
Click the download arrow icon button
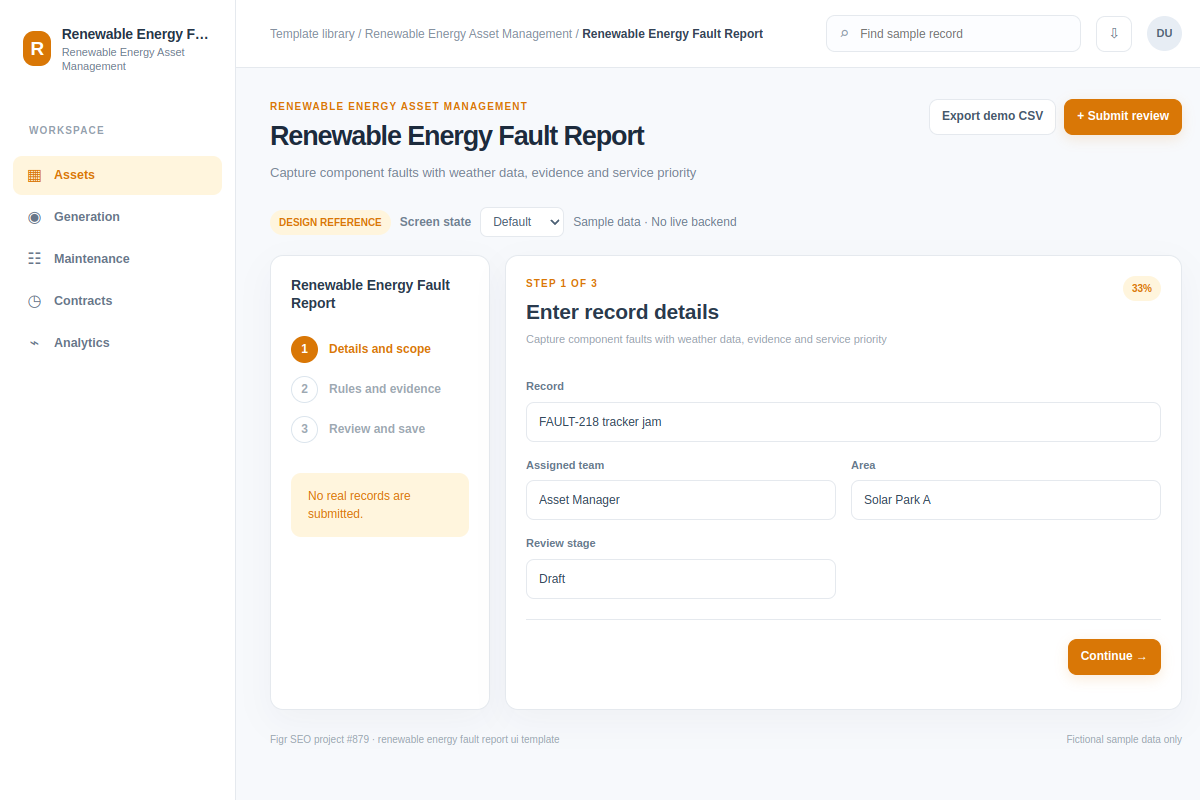click(1114, 33)
